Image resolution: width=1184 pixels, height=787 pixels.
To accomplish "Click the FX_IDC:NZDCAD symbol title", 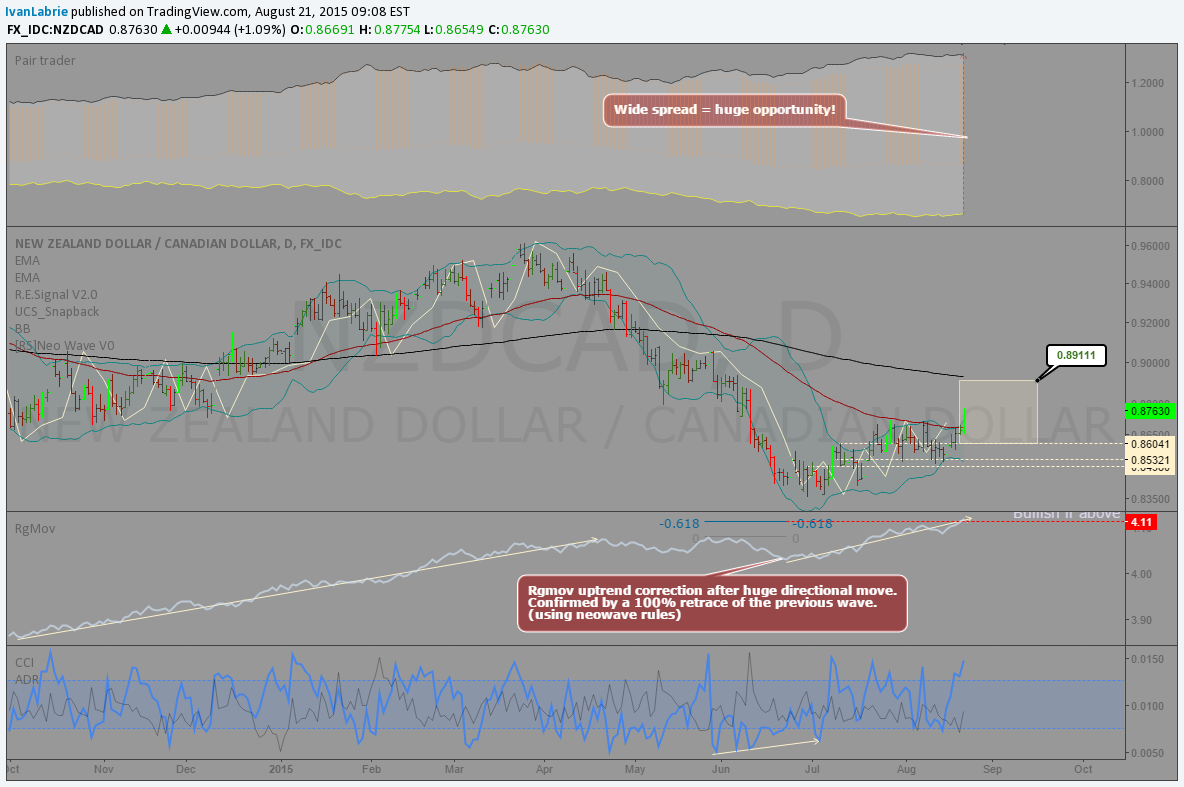I will pos(56,29).
